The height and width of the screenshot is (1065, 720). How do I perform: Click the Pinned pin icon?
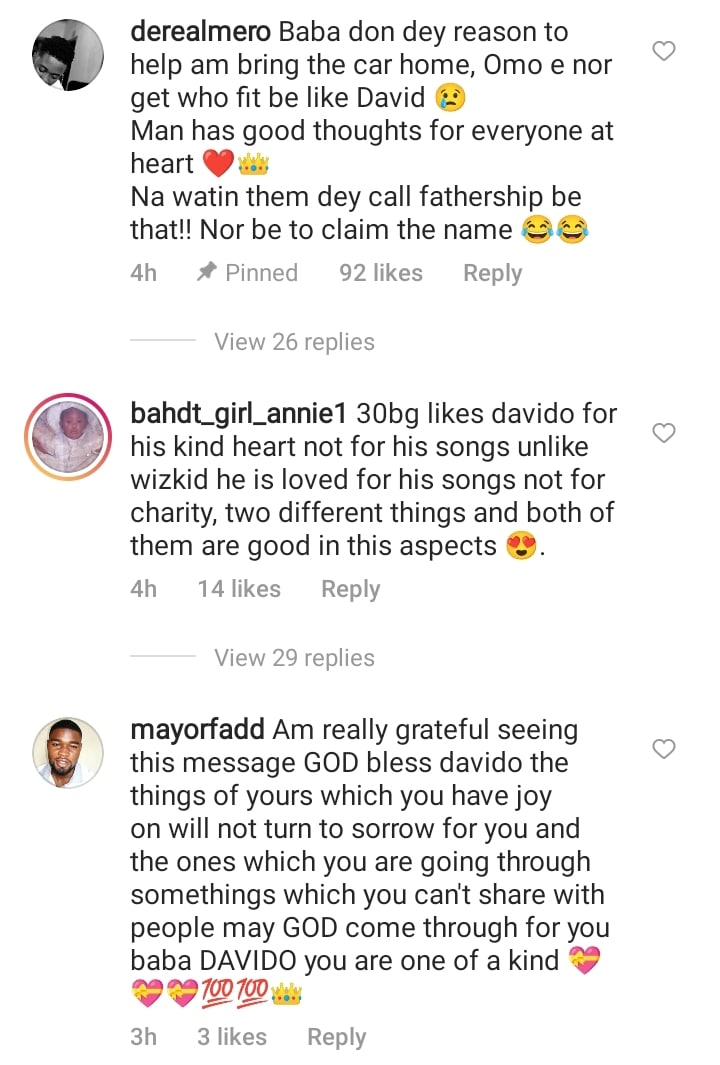208,272
